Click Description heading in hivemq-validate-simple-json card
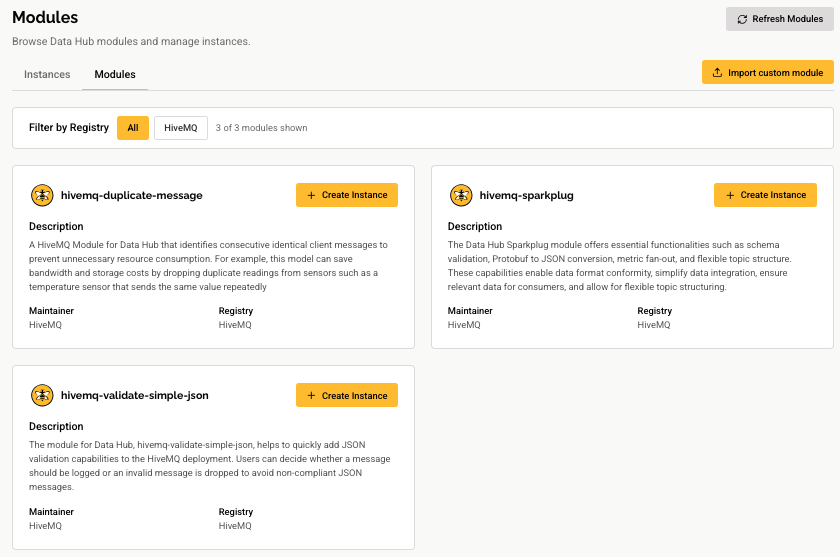840x557 pixels. tap(56, 426)
